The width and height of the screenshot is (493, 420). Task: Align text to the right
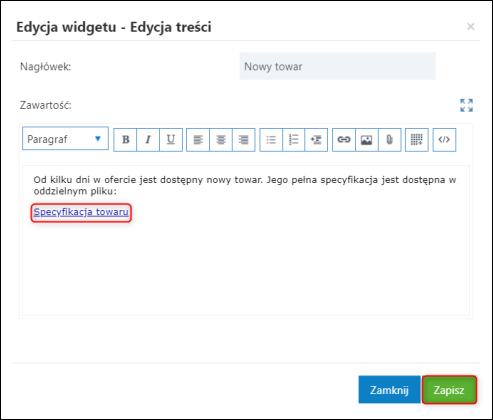pos(244,140)
